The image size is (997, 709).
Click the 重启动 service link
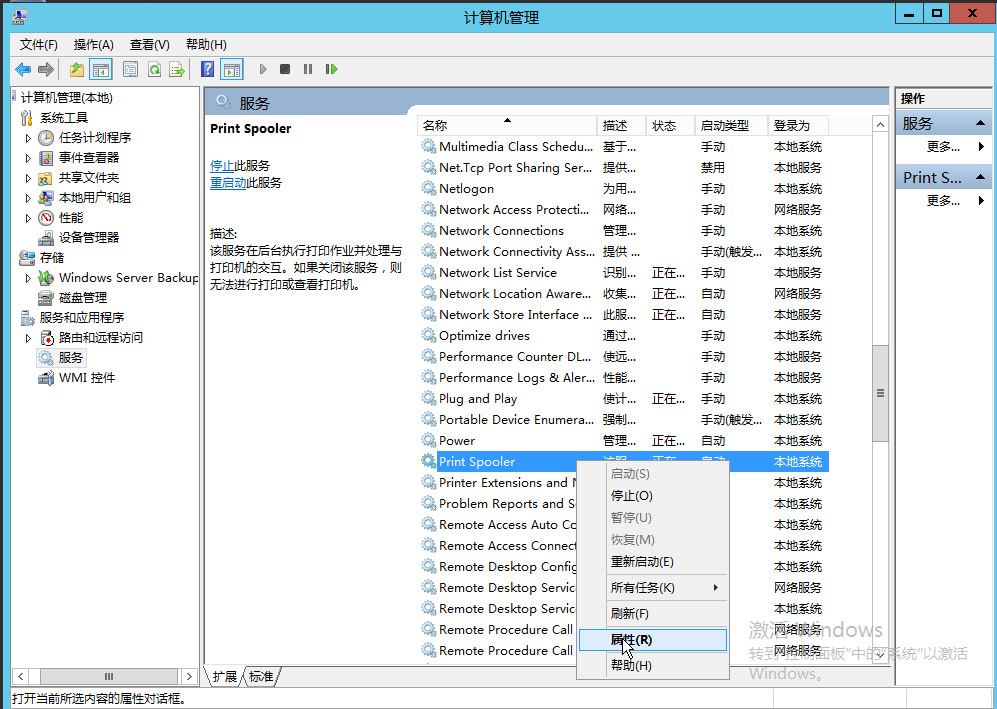click(x=228, y=183)
